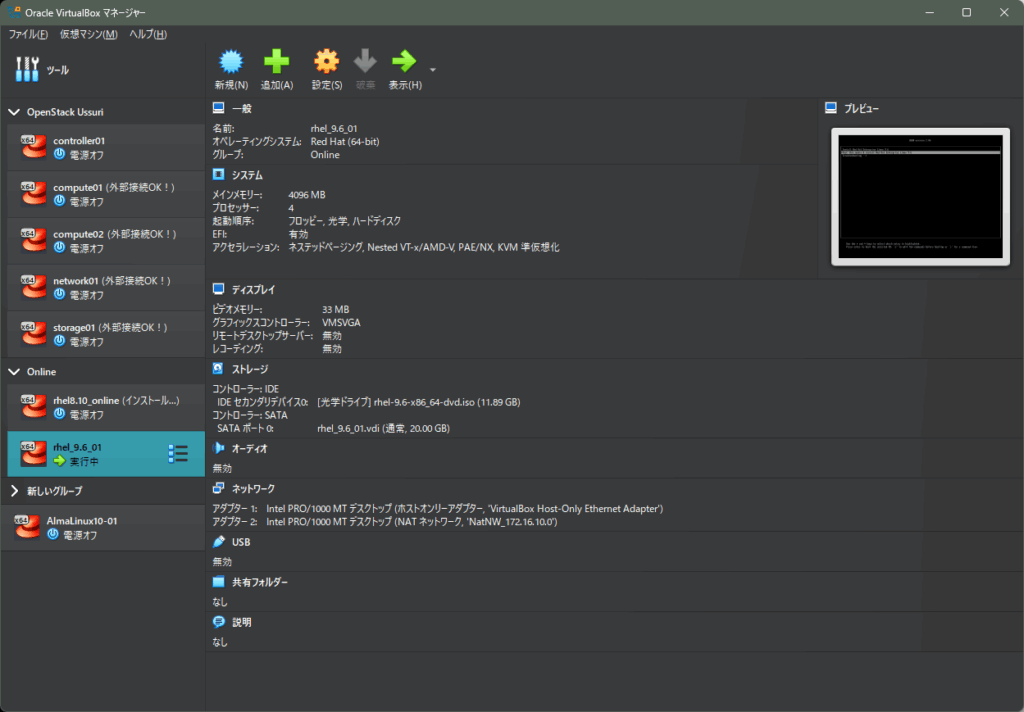Open 設定(S) settings gear icon
Viewport: 1024px width, 712px height.
pyautogui.click(x=327, y=61)
